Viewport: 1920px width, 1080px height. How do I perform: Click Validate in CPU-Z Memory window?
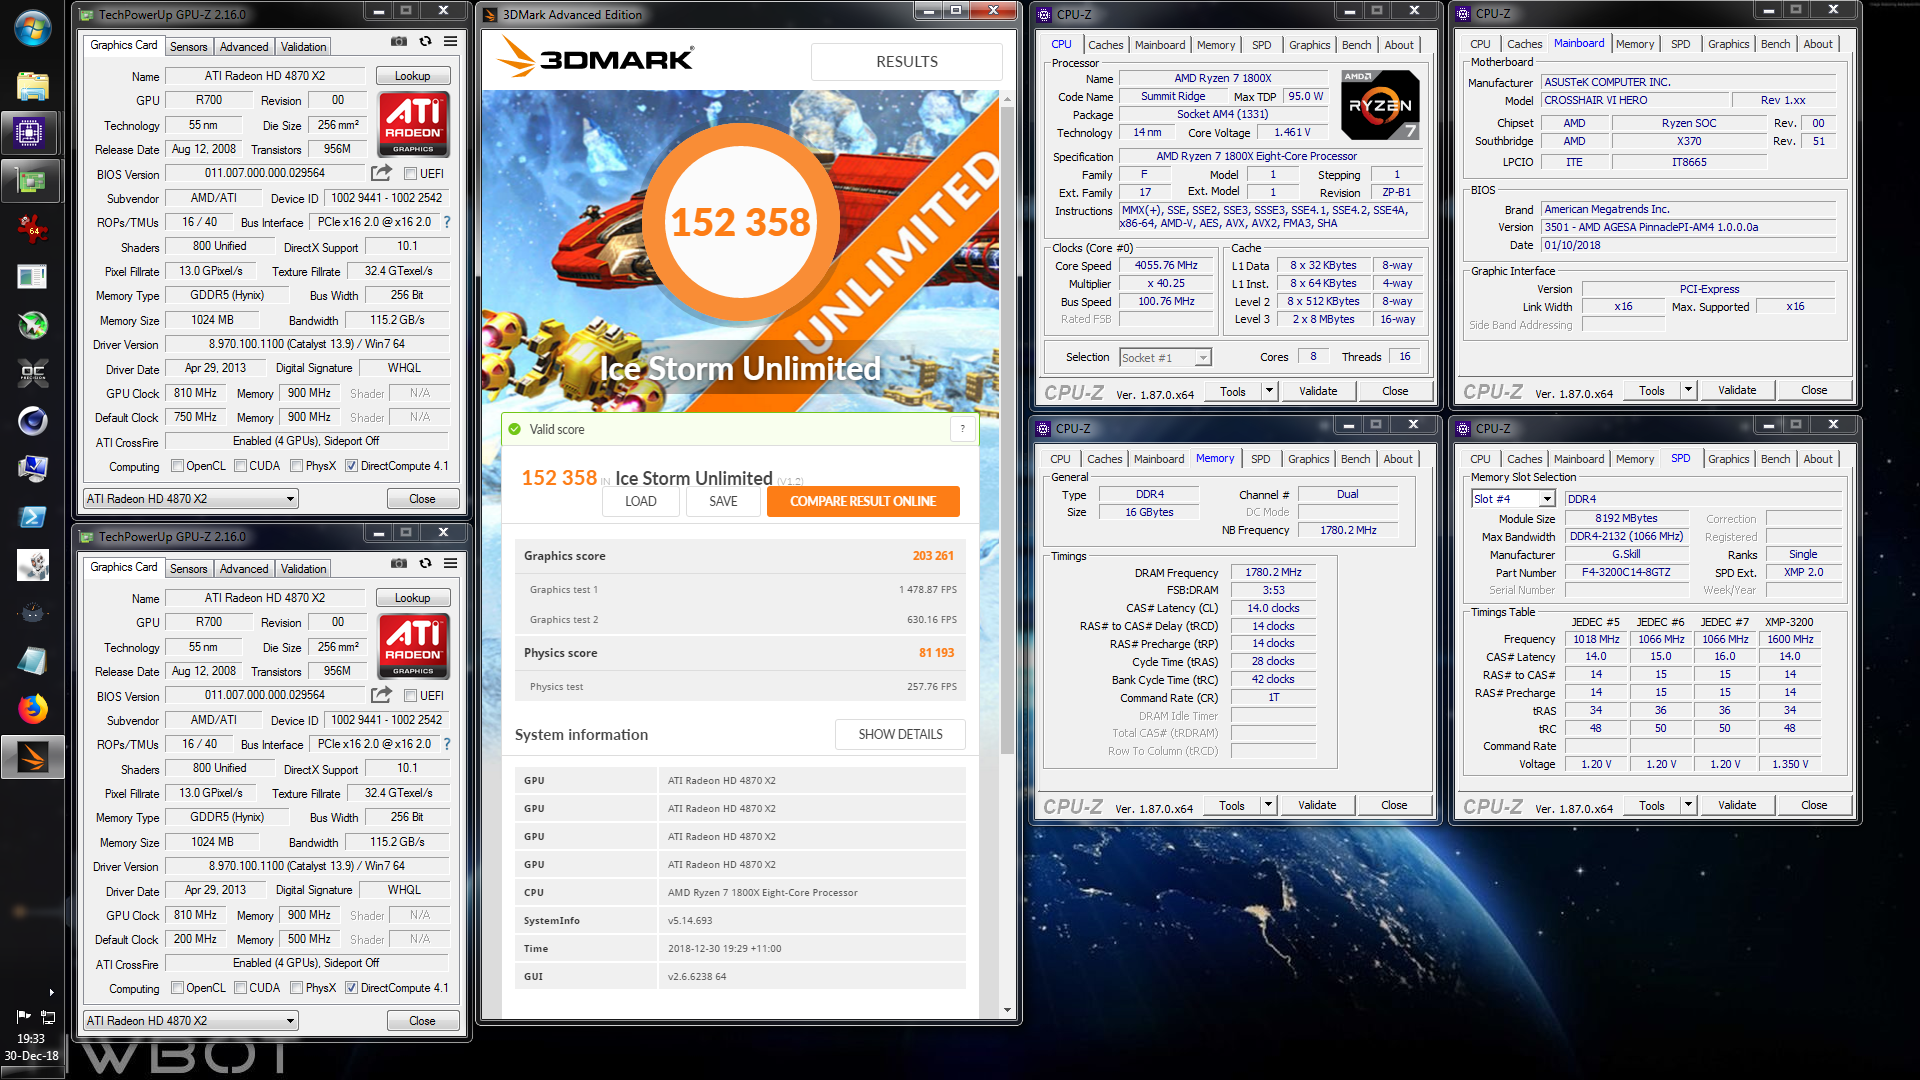(1317, 805)
